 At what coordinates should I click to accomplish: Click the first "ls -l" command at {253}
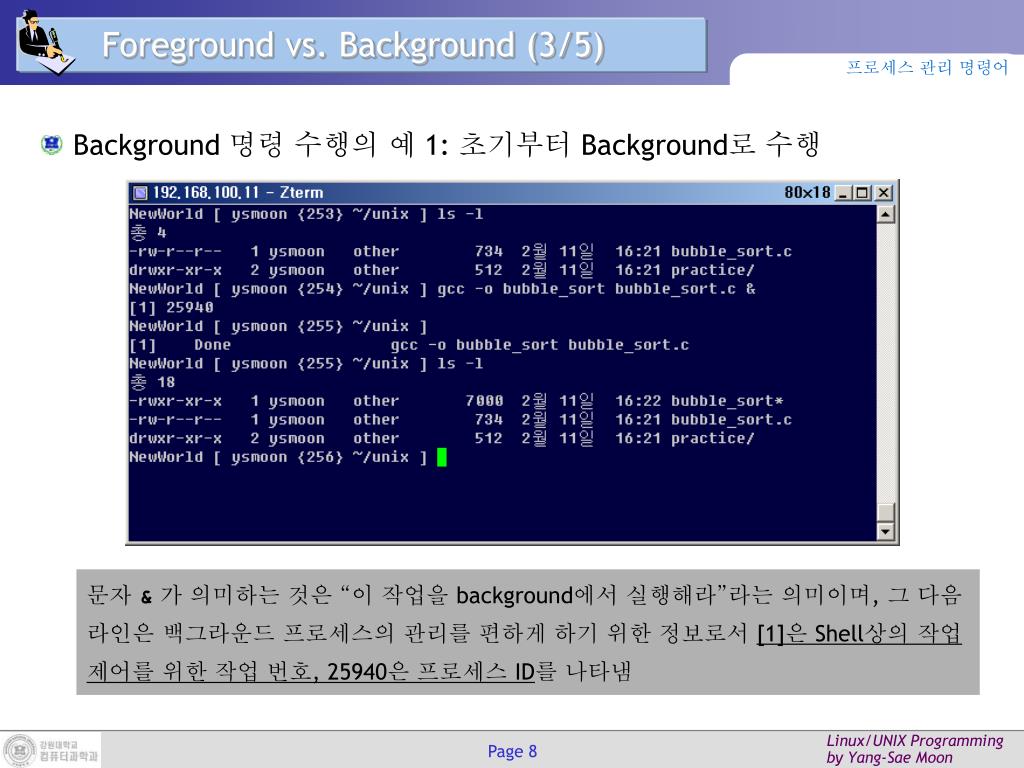tap(460, 214)
